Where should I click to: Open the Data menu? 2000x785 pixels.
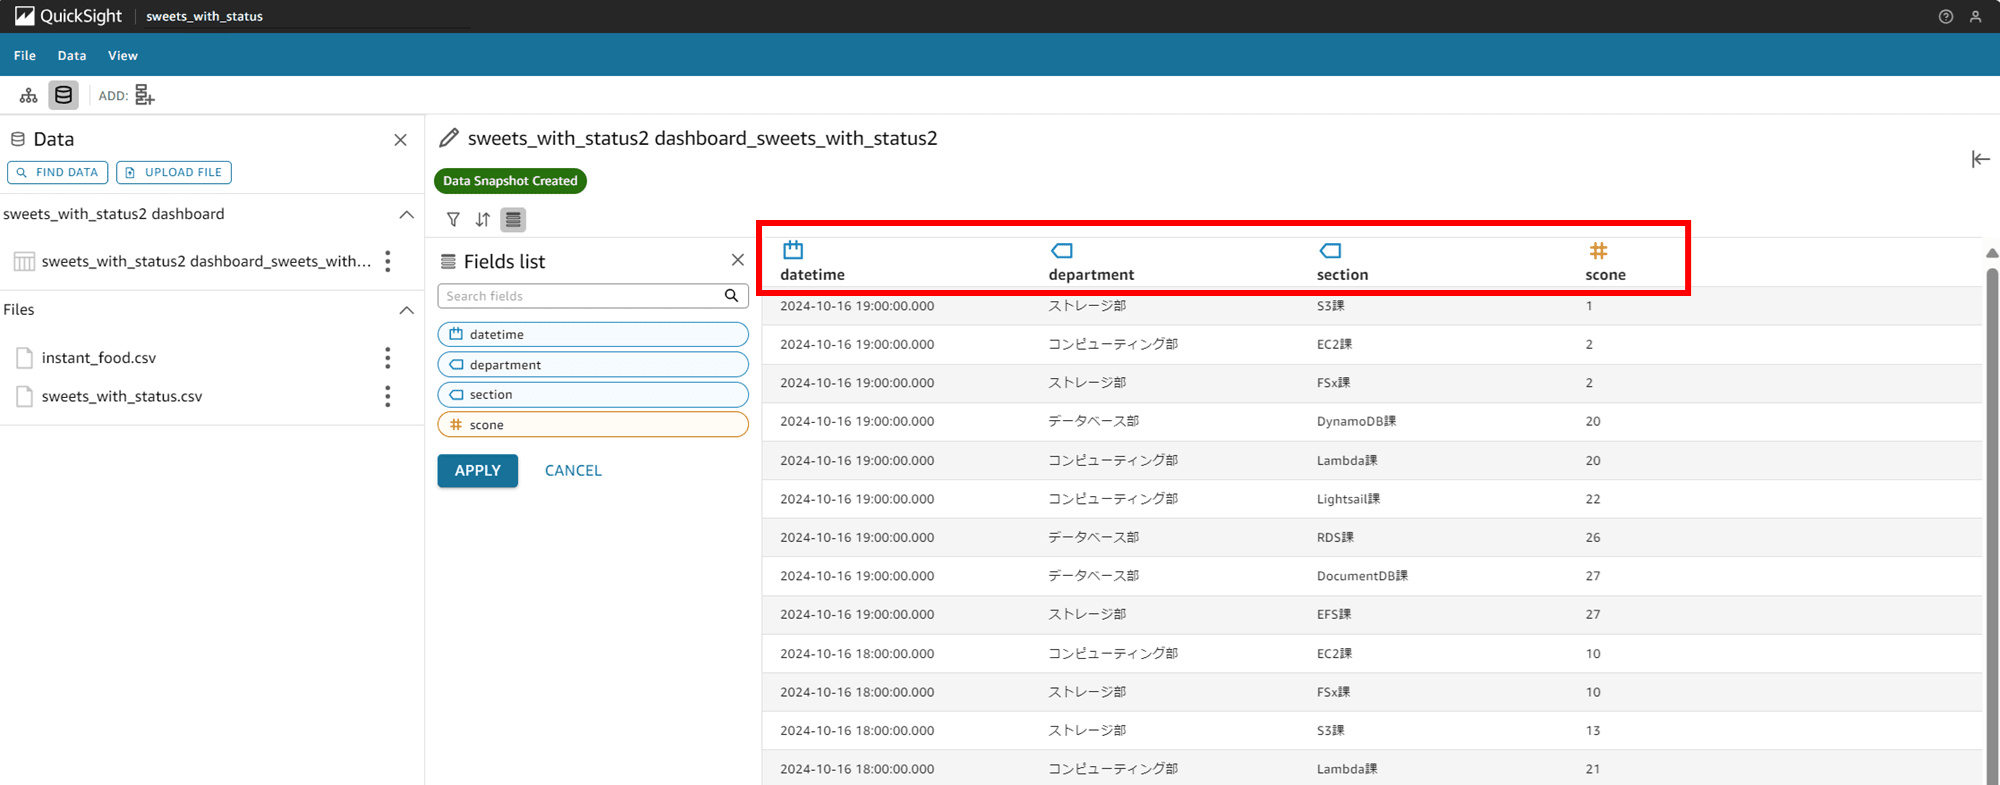tap(72, 55)
